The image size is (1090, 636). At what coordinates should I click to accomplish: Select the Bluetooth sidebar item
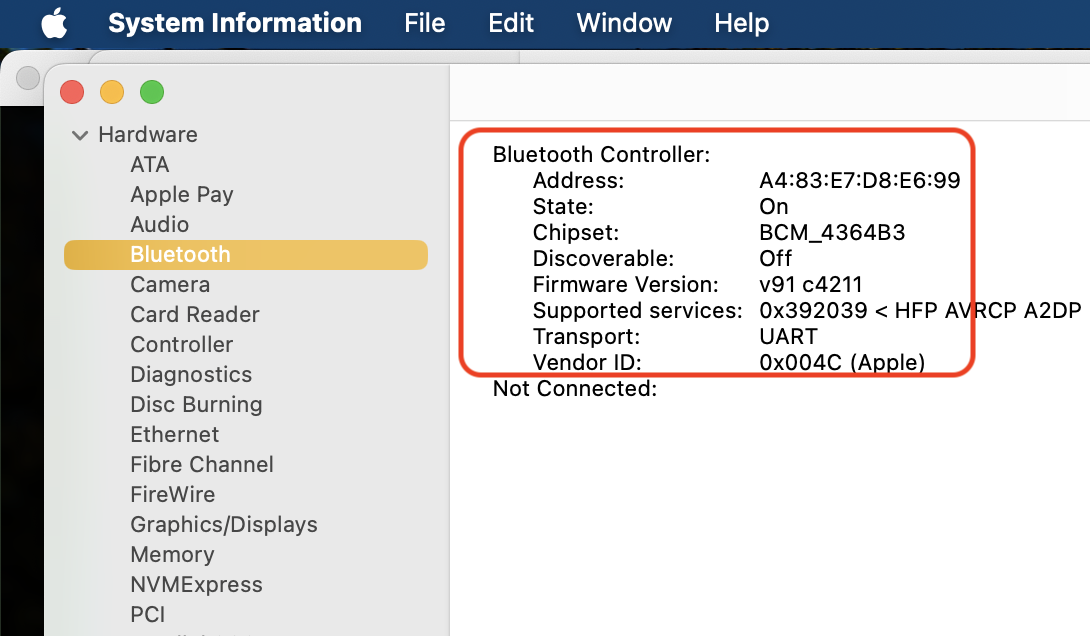coord(180,255)
